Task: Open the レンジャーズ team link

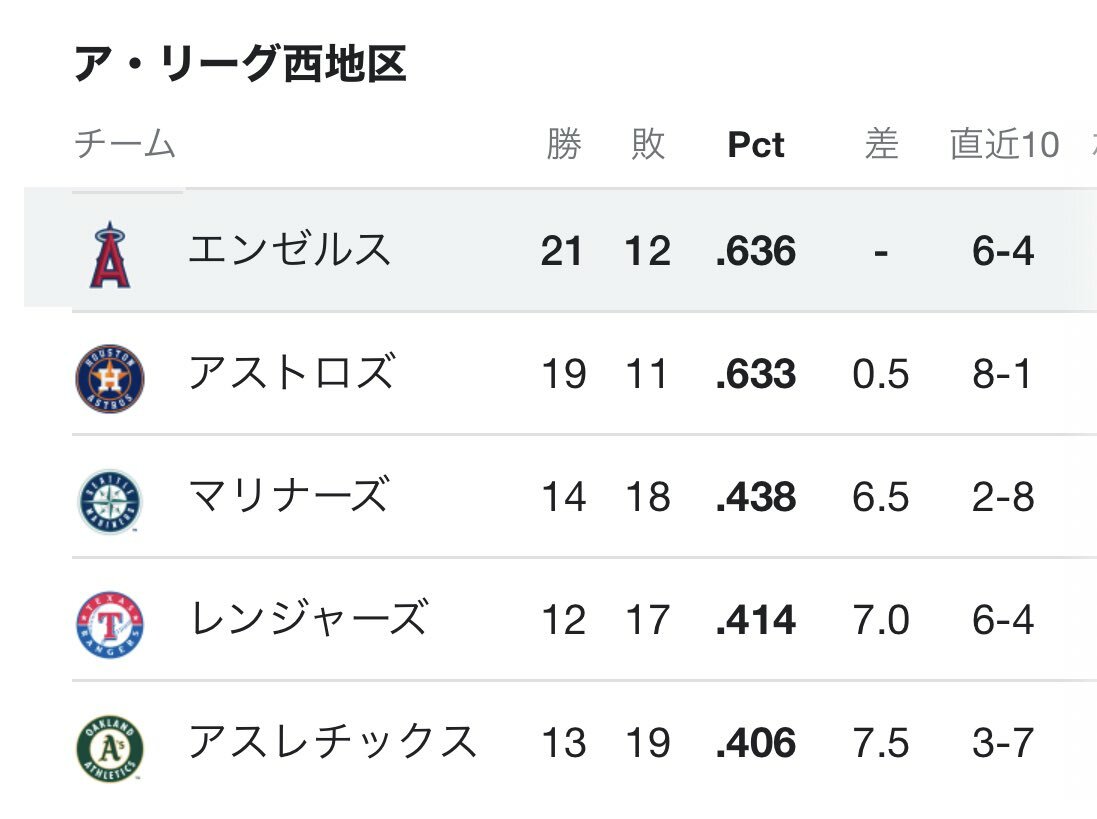Action: [309, 618]
